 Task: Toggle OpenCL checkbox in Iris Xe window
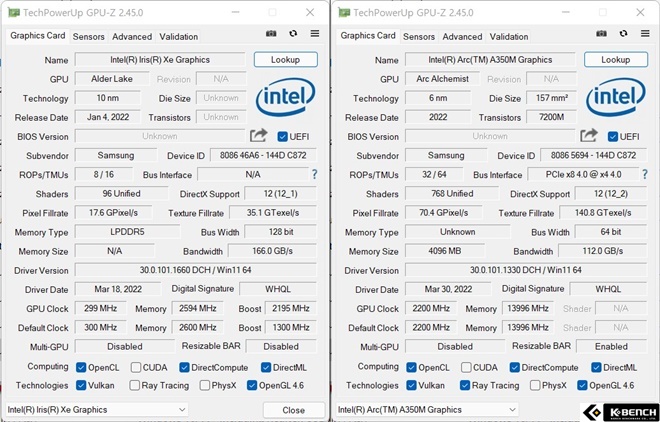(81, 367)
